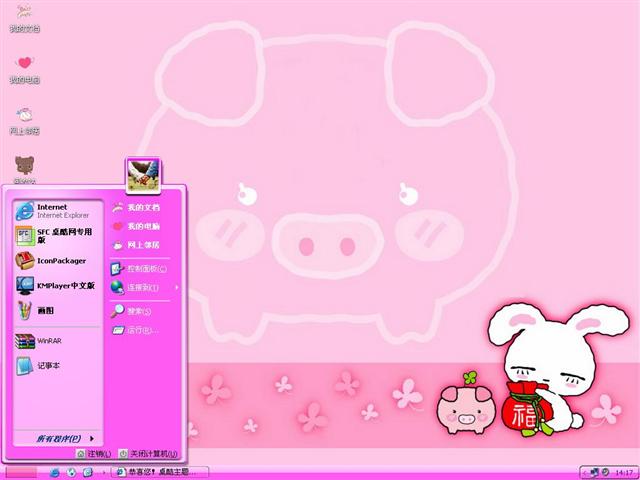Select 网上邻居 desktop icon
The image size is (640, 480).
(x=24, y=121)
